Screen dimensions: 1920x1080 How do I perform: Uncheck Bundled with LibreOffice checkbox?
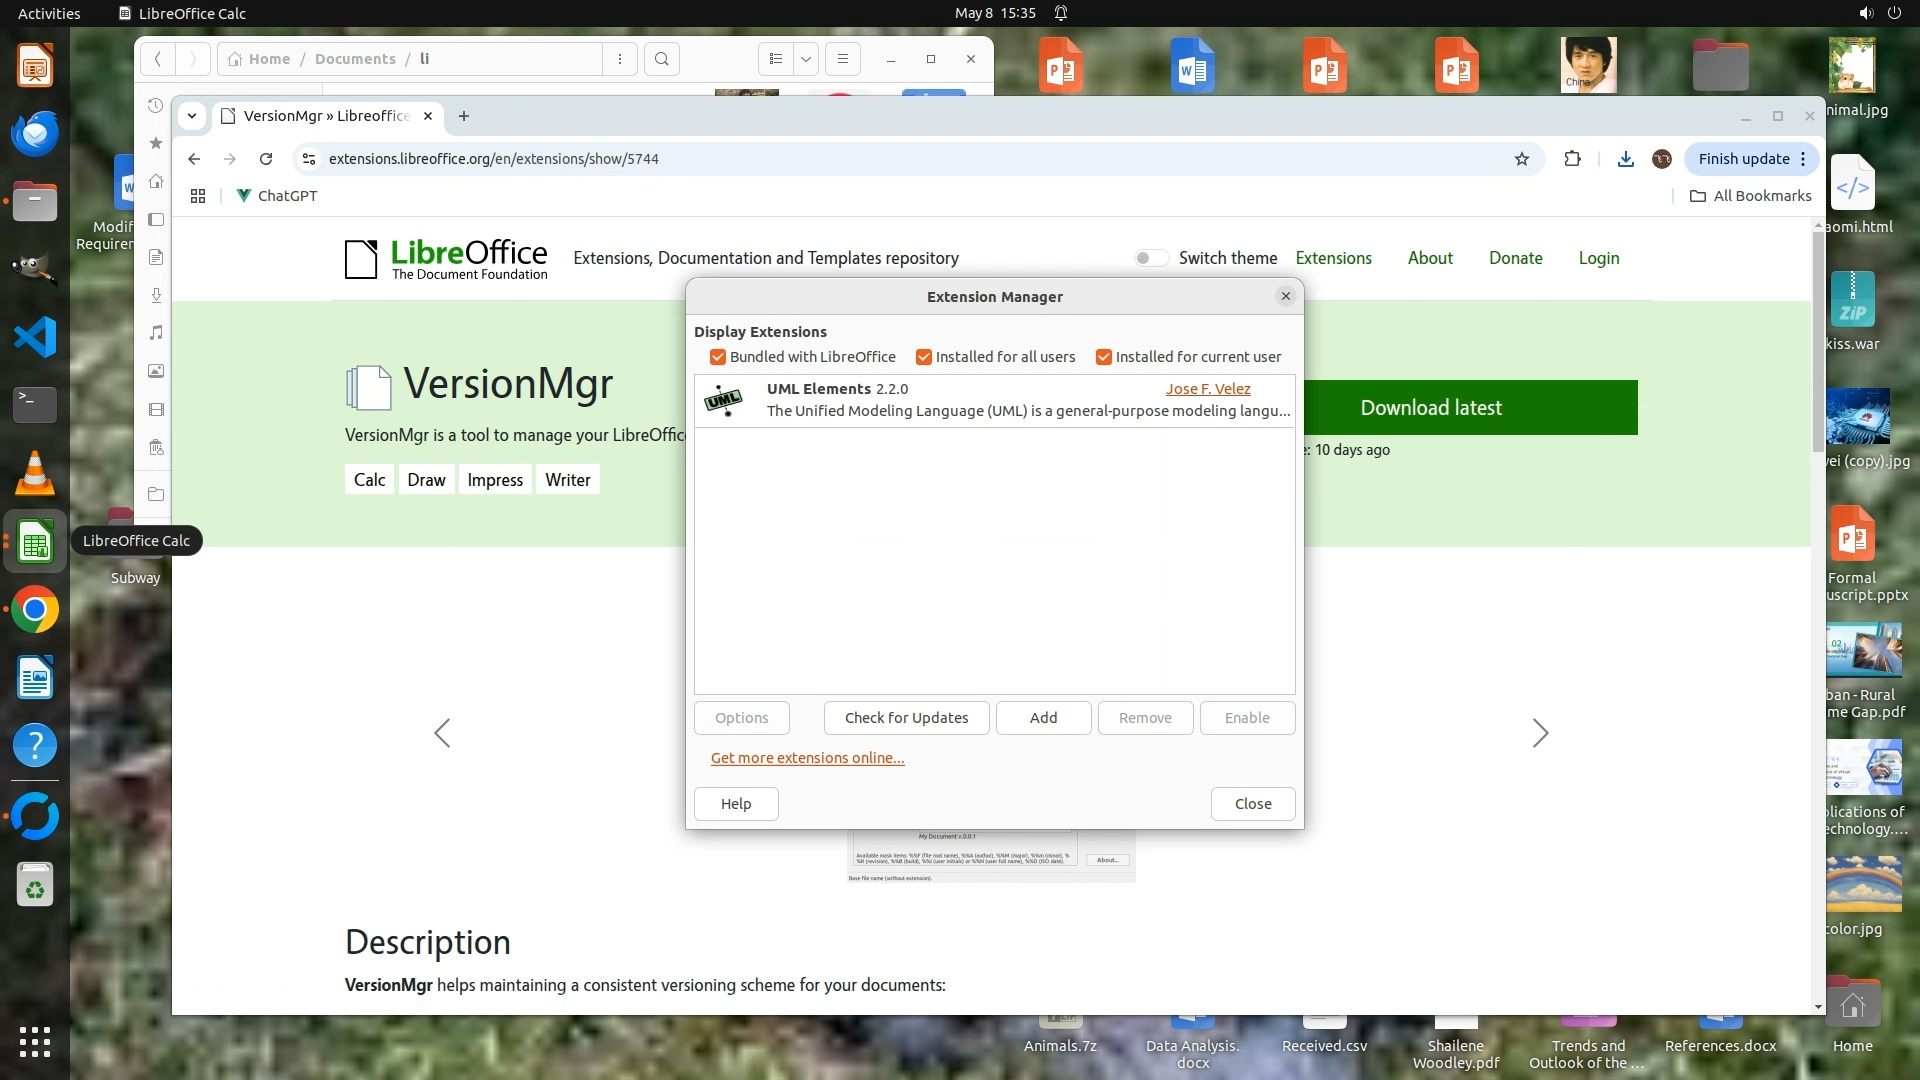(x=717, y=357)
